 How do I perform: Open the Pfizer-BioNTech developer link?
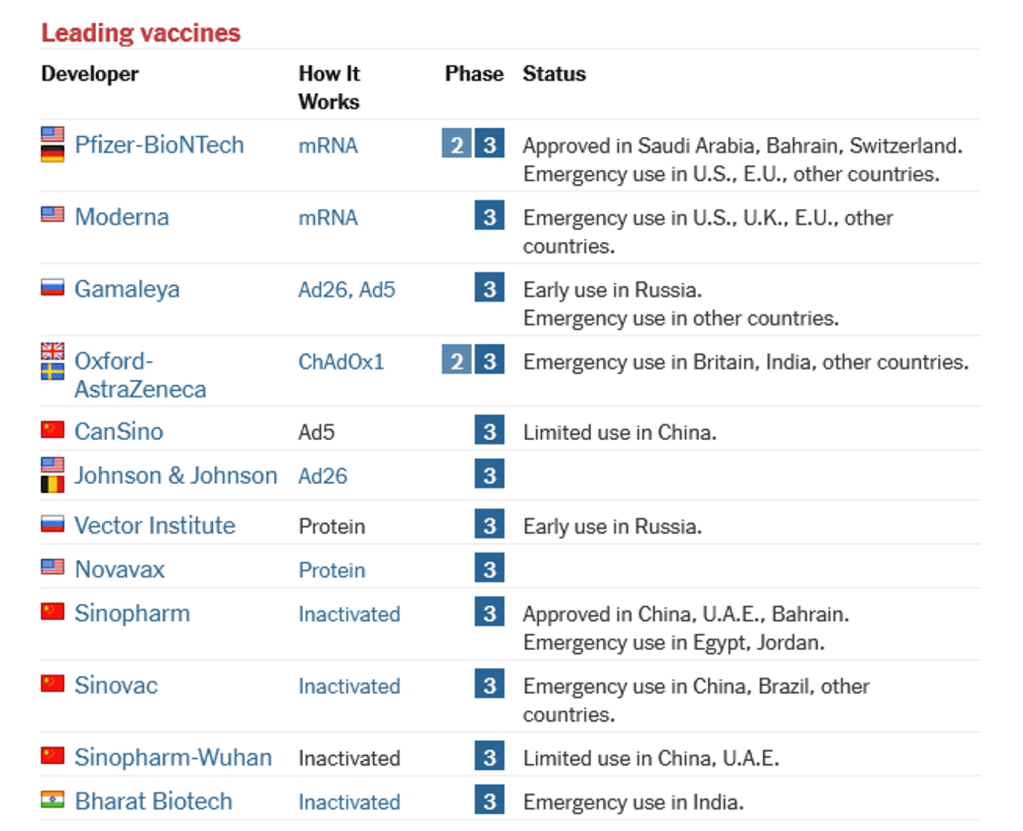pos(159,145)
